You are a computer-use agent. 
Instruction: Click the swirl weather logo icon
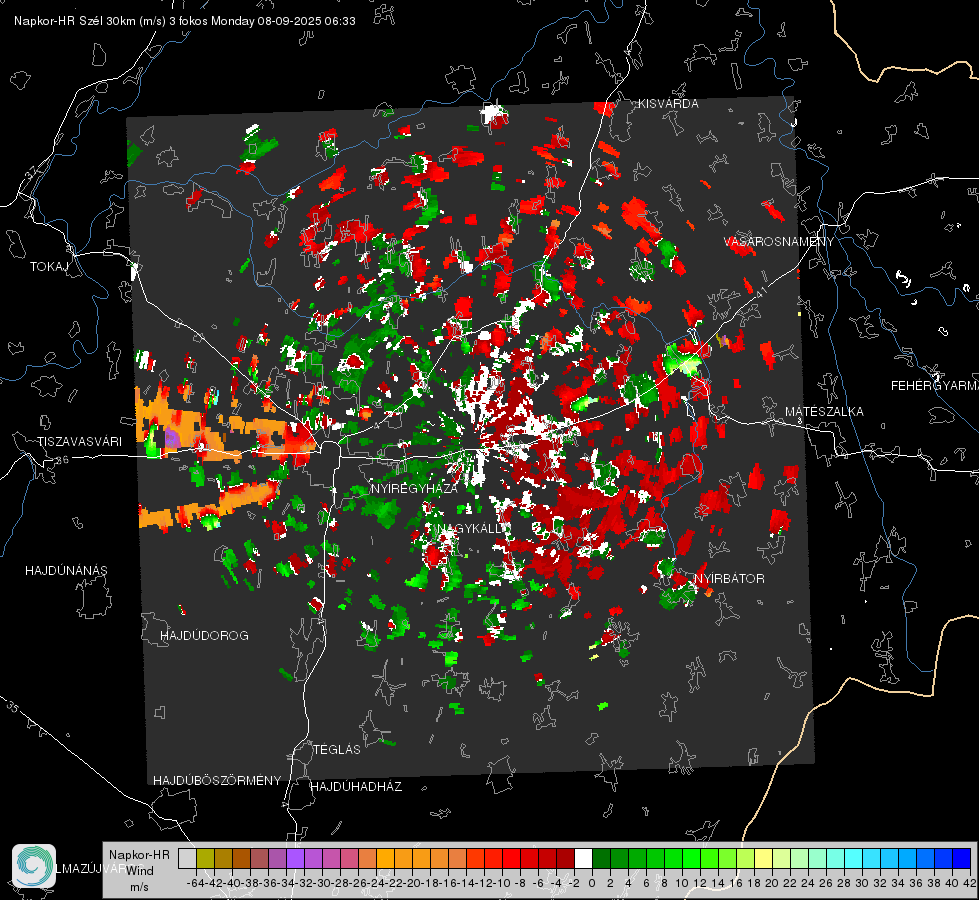(x=34, y=866)
